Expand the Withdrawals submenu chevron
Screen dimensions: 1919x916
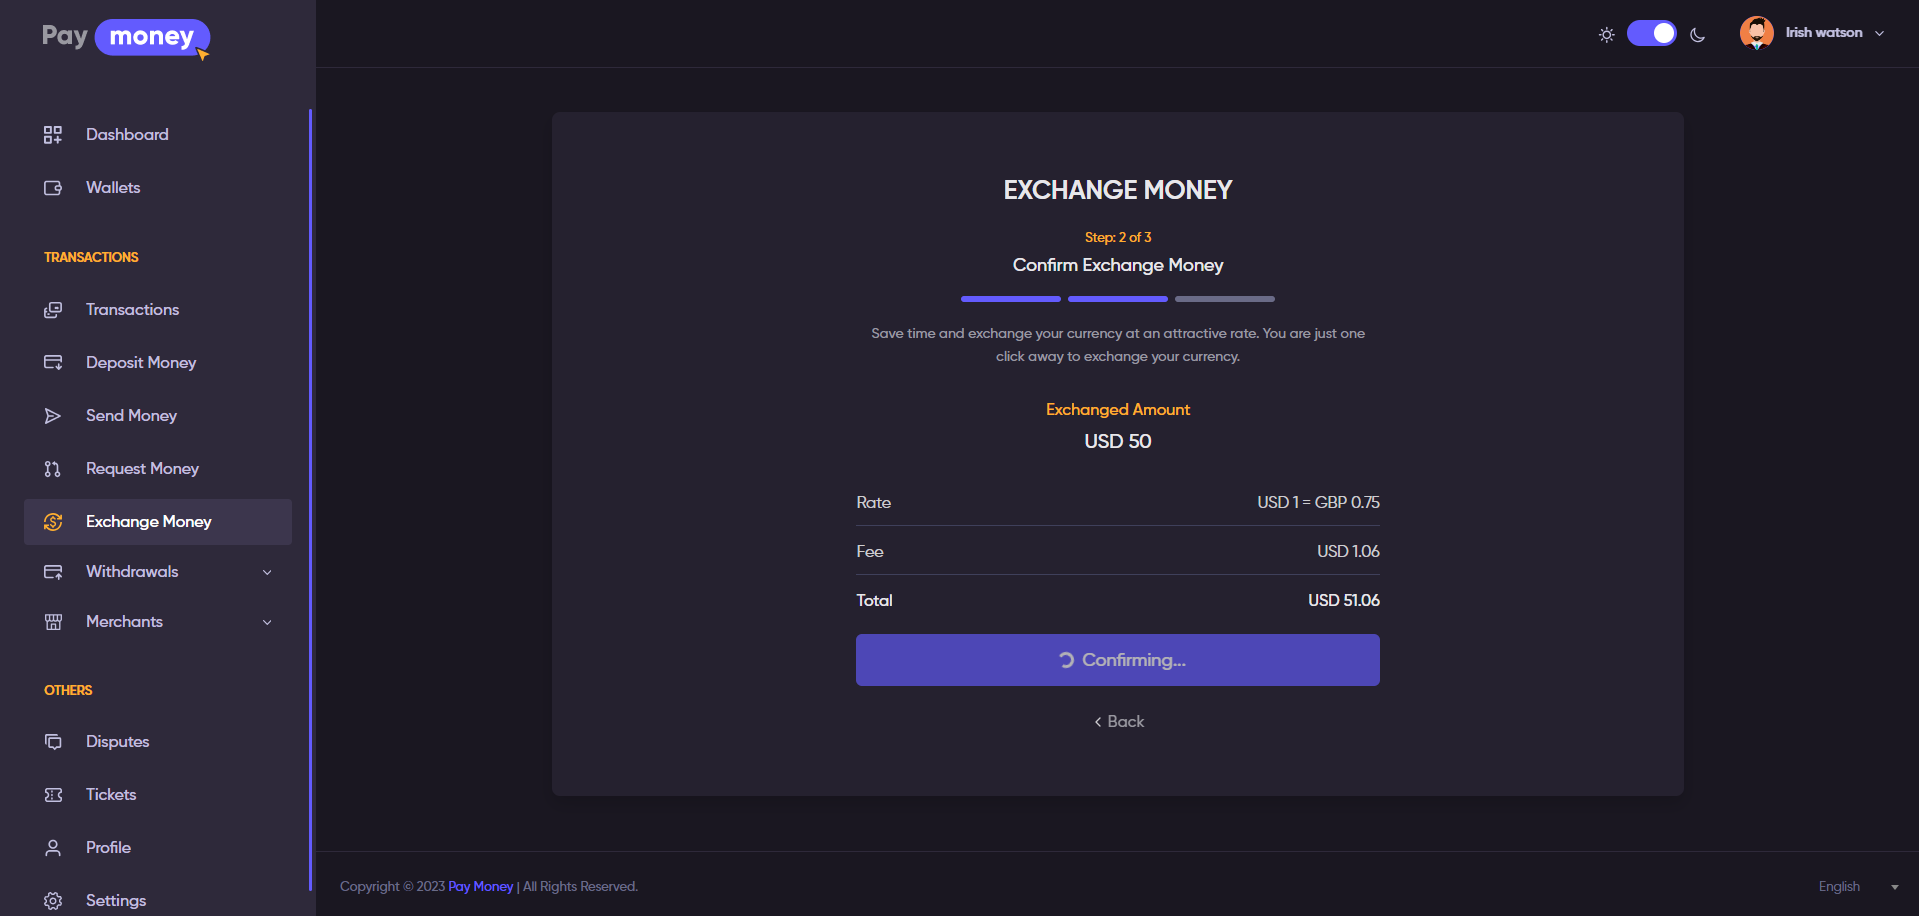click(x=267, y=572)
